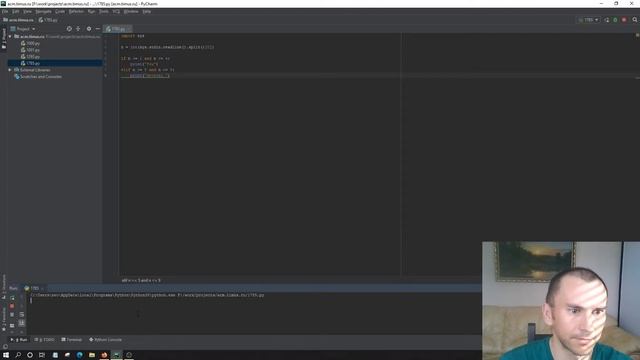Open the Window menu
640x360 pixels.
pyautogui.click(x=131, y=11)
